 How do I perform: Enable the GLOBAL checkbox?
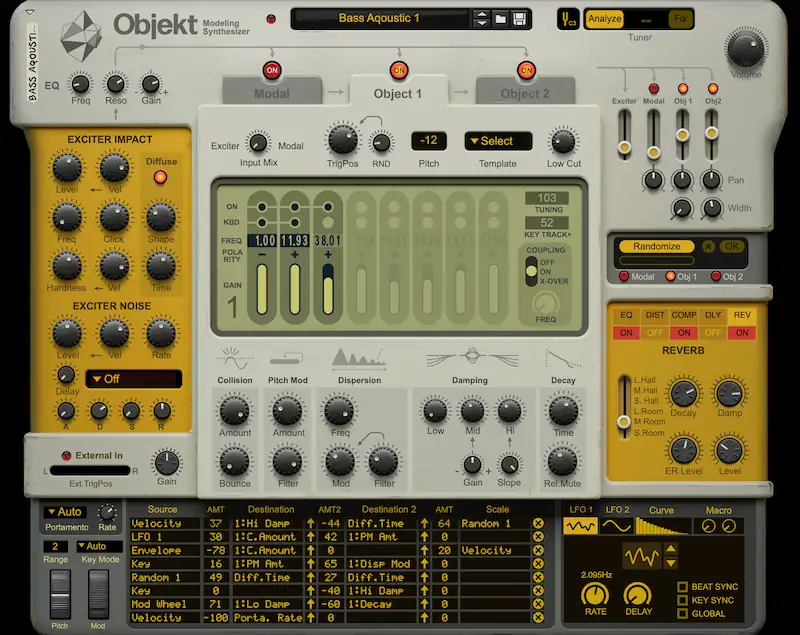pyautogui.click(x=682, y=614)
